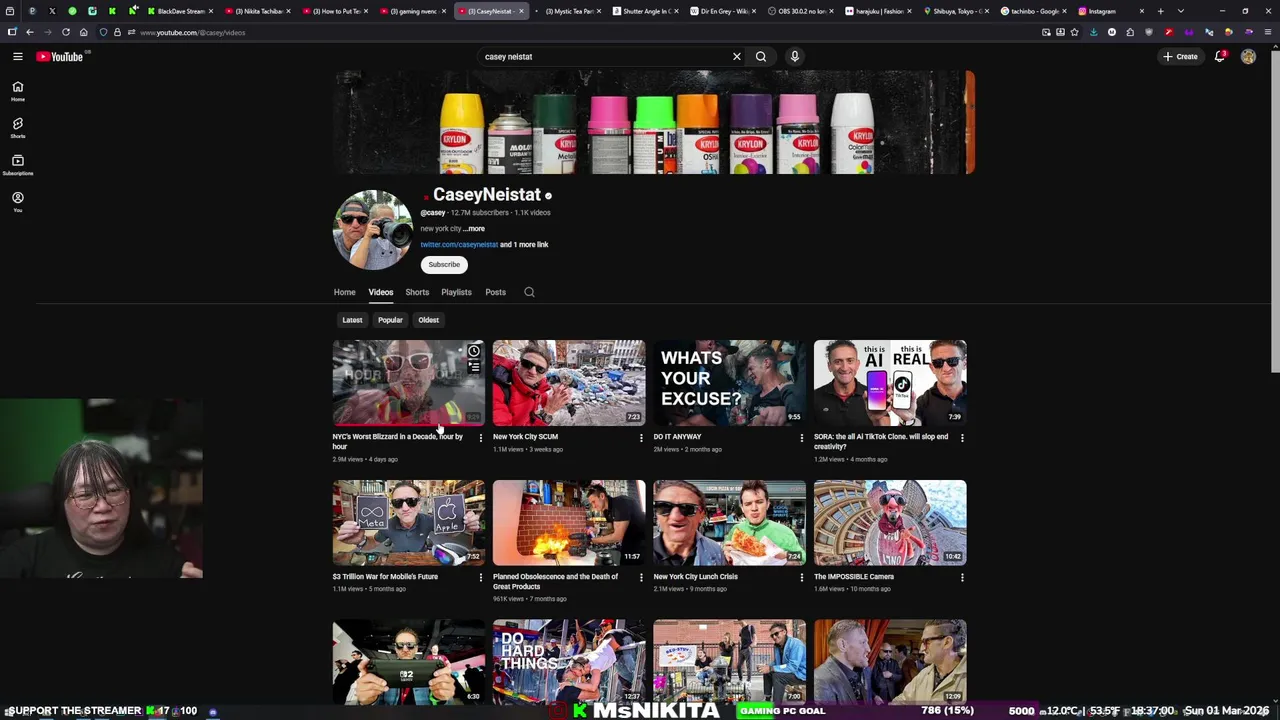Open twitter.com/caseyneistat link
Viewport: 1280px width, 720px height.
coord(459,245)
